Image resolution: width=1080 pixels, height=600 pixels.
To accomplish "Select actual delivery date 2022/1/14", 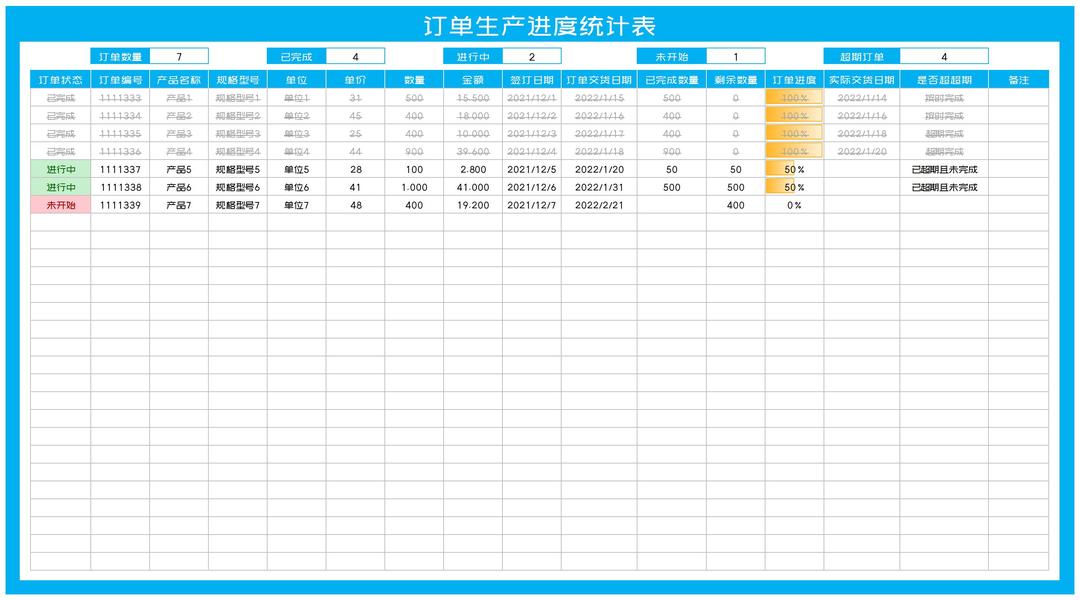I will coord(862,98).
